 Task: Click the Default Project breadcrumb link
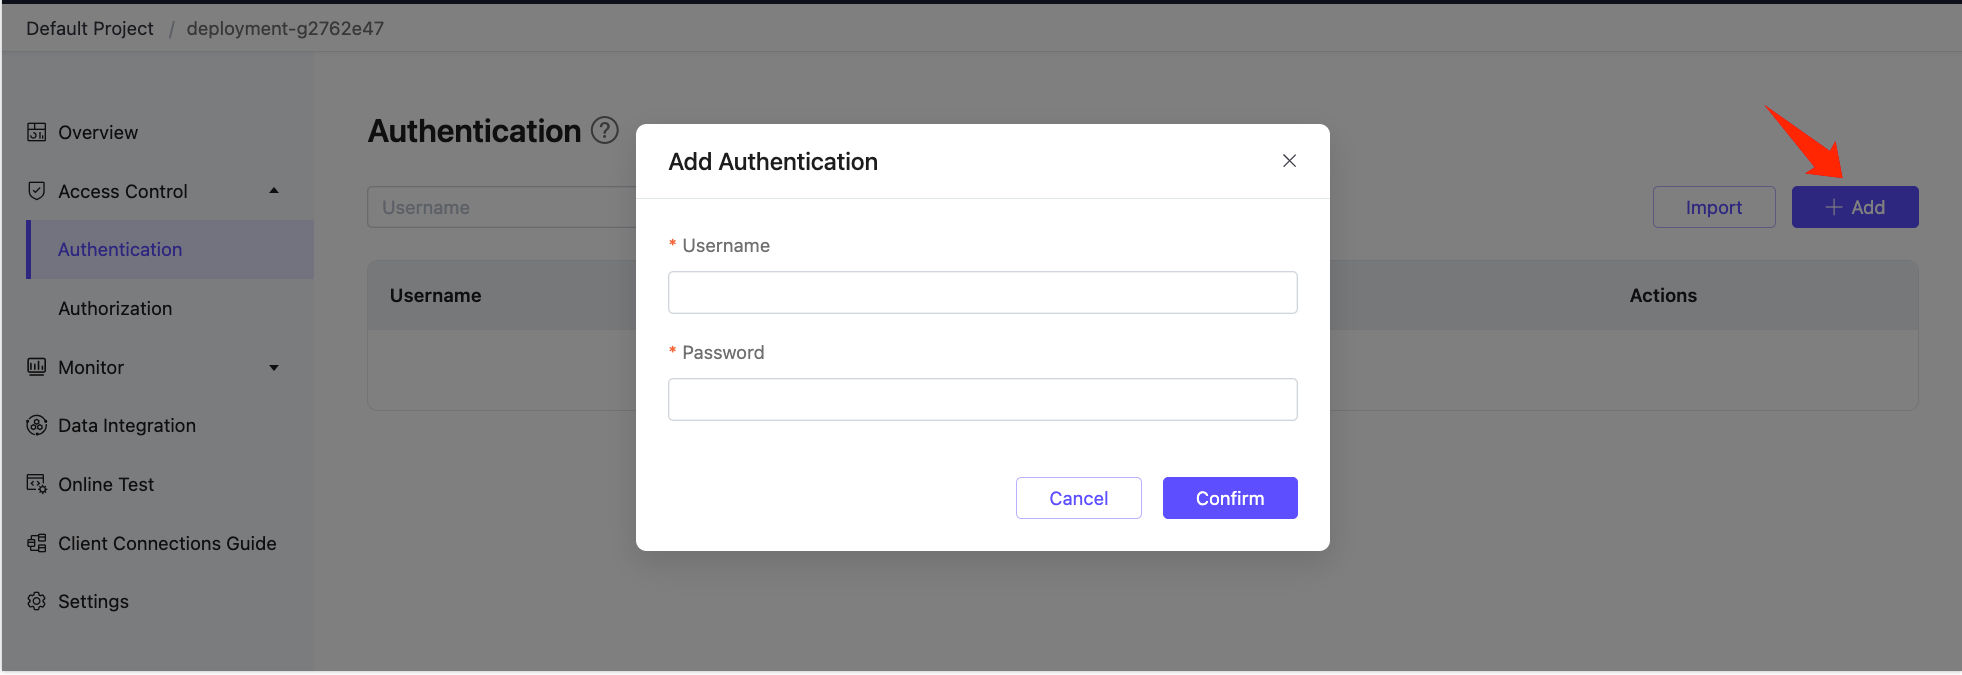click(x=89, y=28)
